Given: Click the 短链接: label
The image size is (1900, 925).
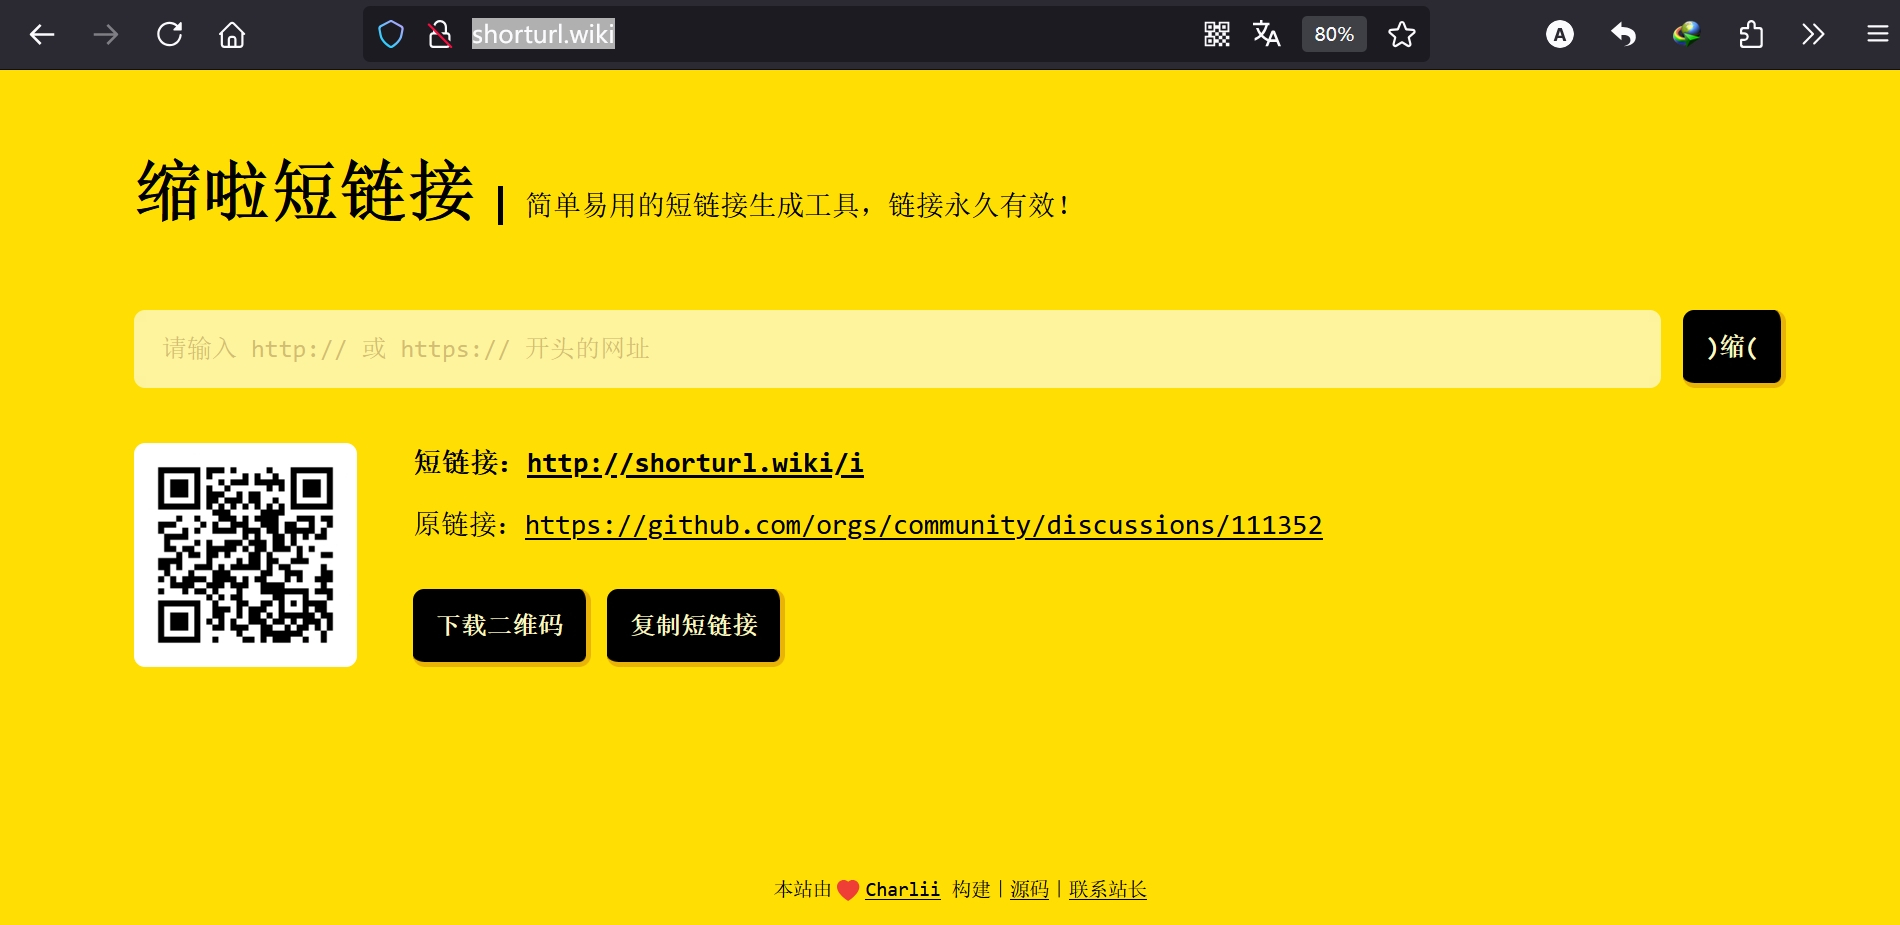Looking at the screenshot, I should pos(462,463).
